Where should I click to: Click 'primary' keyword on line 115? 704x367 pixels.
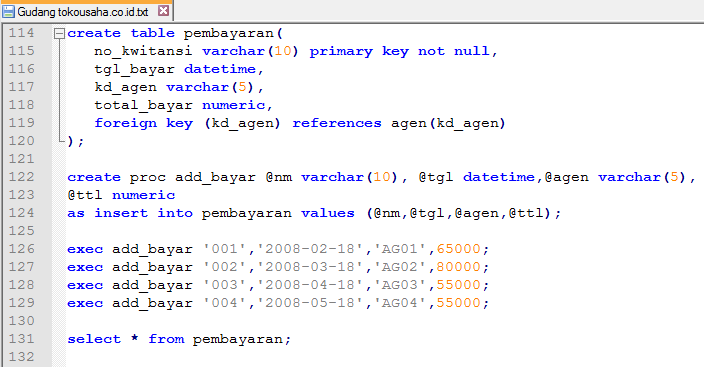pos(341,52)
